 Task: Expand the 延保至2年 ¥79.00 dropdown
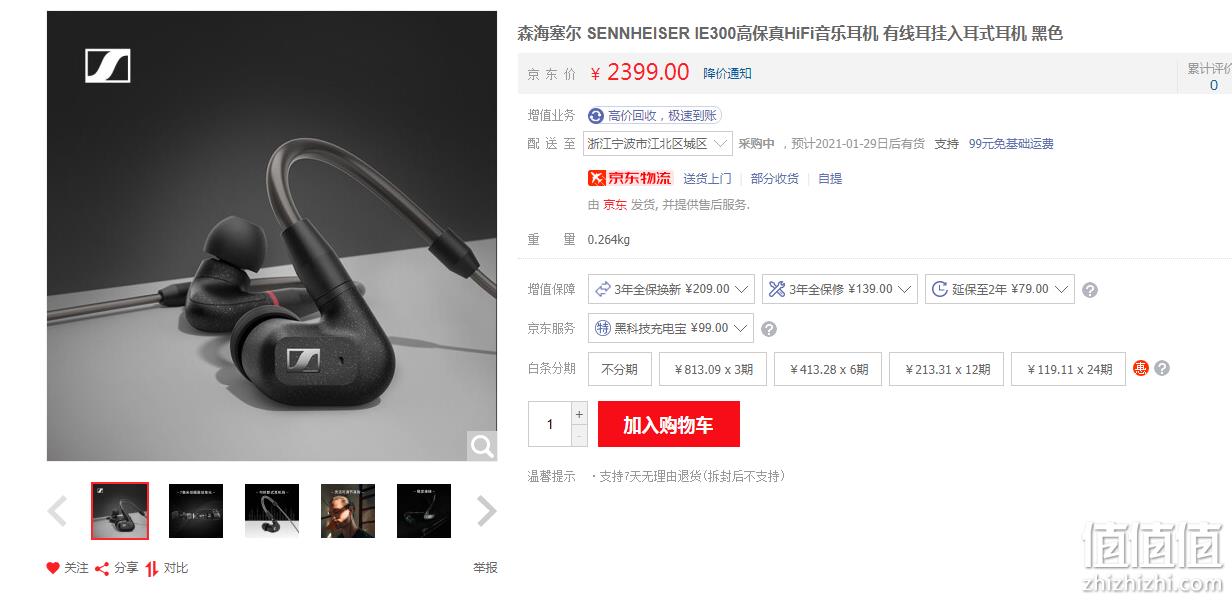pyautogui.click(x=1000, y=289)
